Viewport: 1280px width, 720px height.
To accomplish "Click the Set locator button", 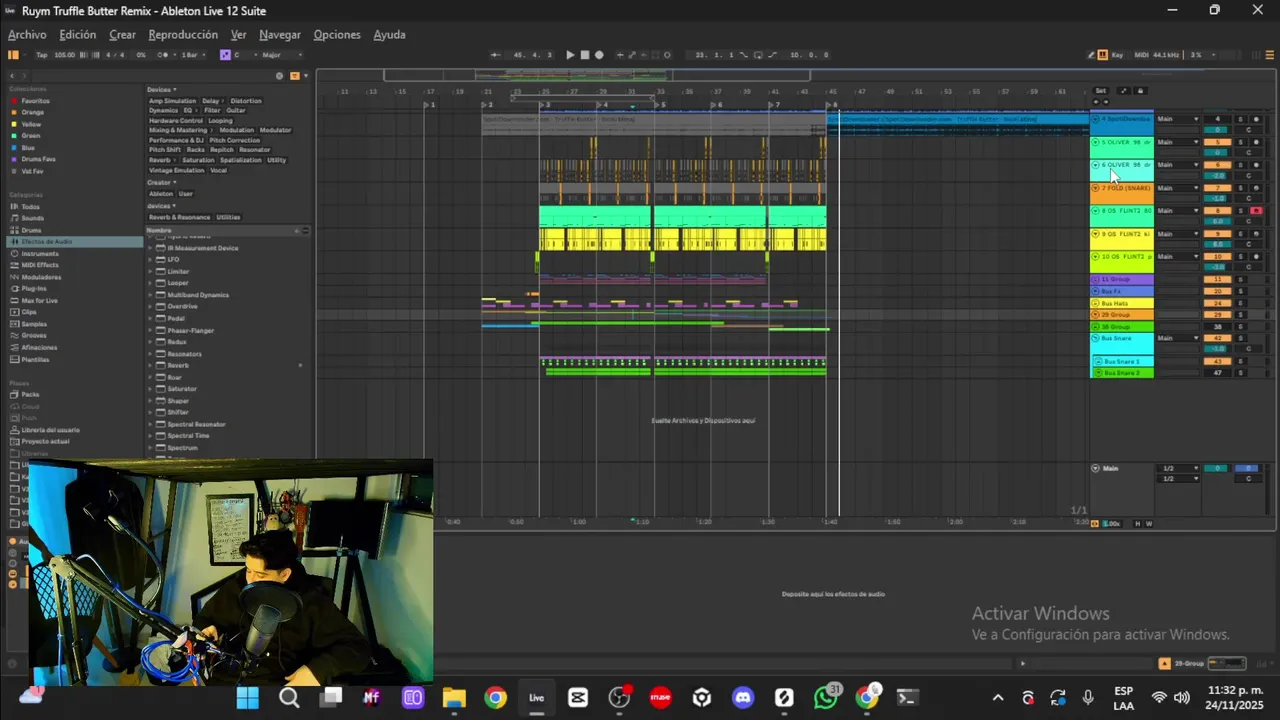I will [x=1101, y=90].
